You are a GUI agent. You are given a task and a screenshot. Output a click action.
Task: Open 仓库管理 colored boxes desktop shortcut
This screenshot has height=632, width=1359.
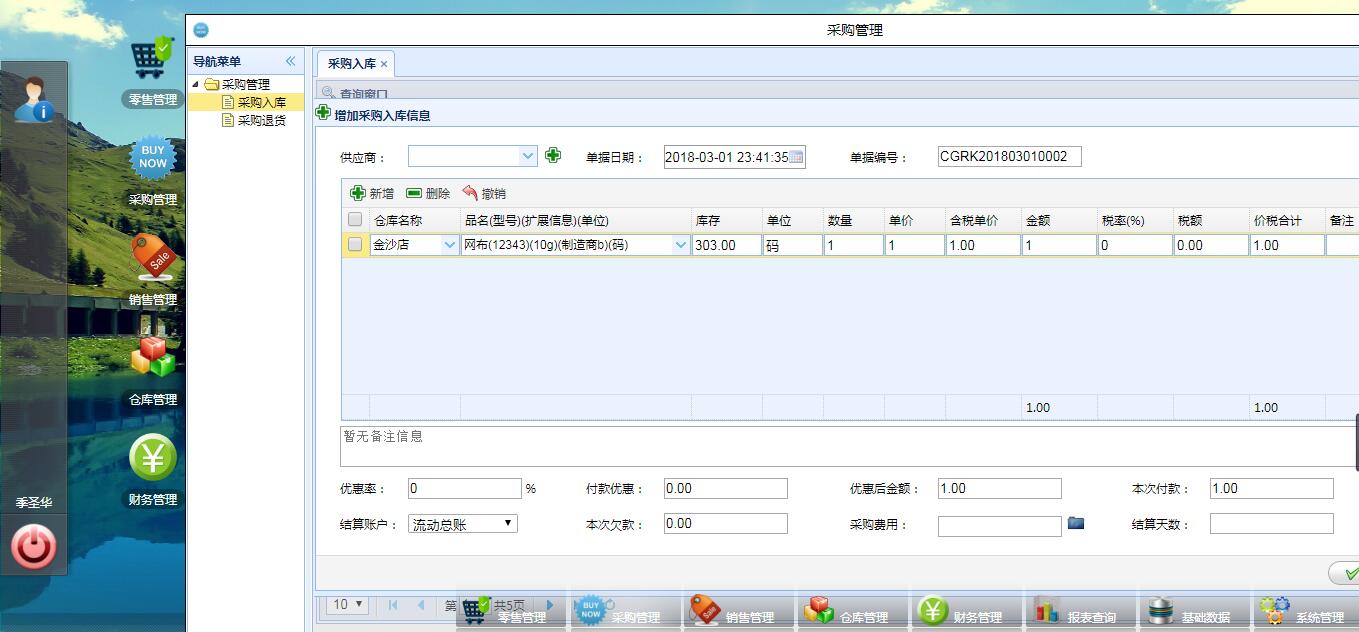click(152, 370)
